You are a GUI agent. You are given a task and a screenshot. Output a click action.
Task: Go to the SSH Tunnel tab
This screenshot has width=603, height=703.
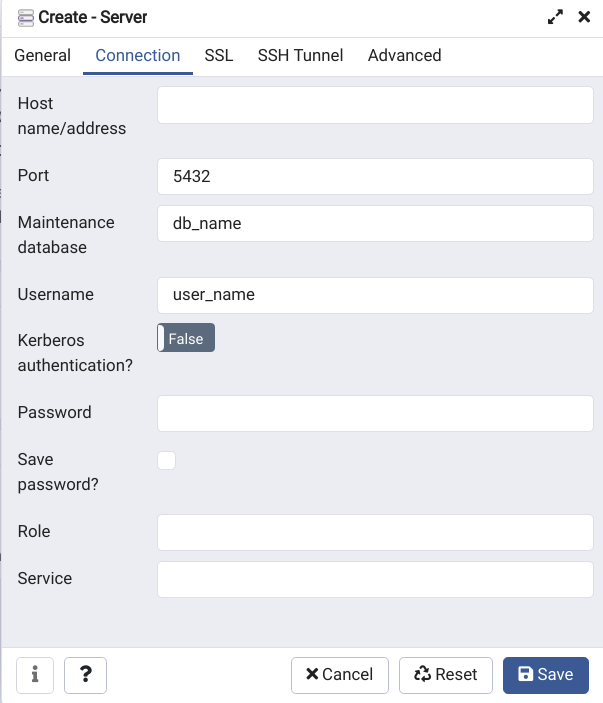[x=300, y=56]
